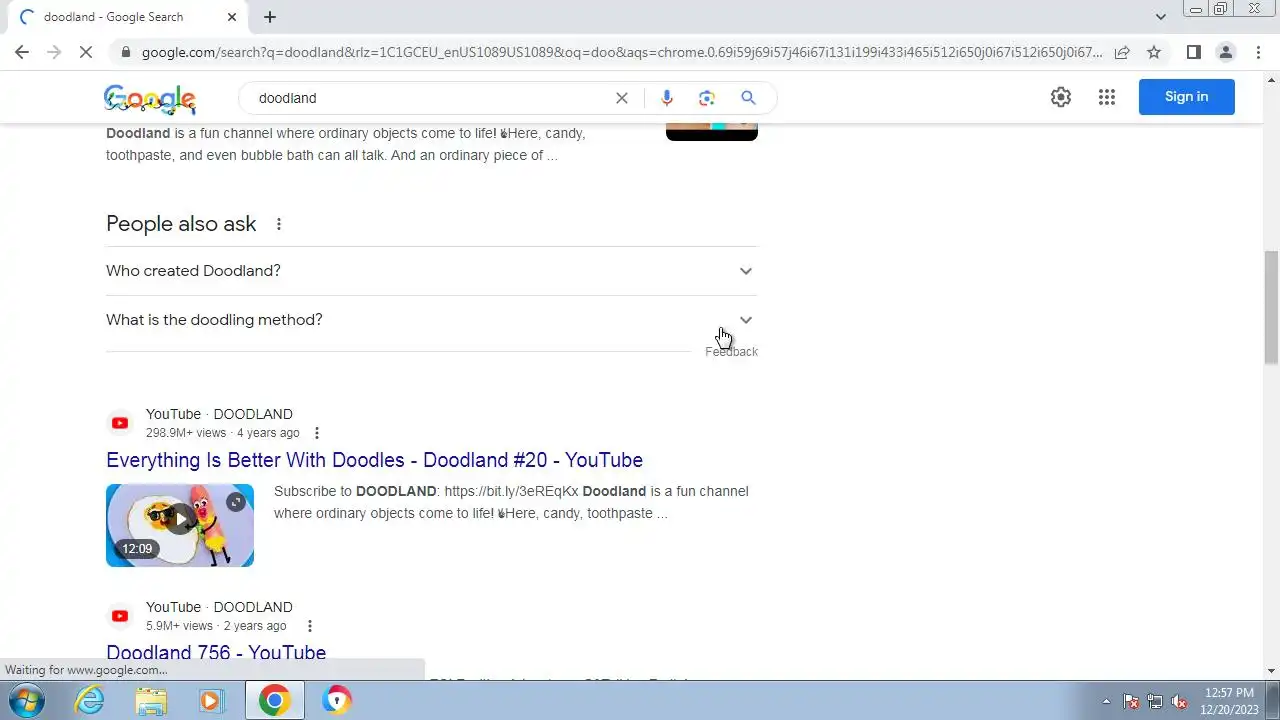Click 'People also ask' heading
The width and height of the screenshot is (1280, 720).
tap(181, 224)
